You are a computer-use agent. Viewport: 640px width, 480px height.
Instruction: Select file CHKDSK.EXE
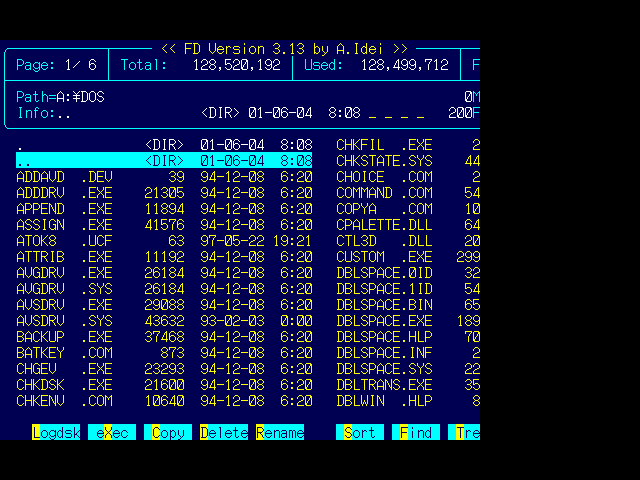[164, 384]
